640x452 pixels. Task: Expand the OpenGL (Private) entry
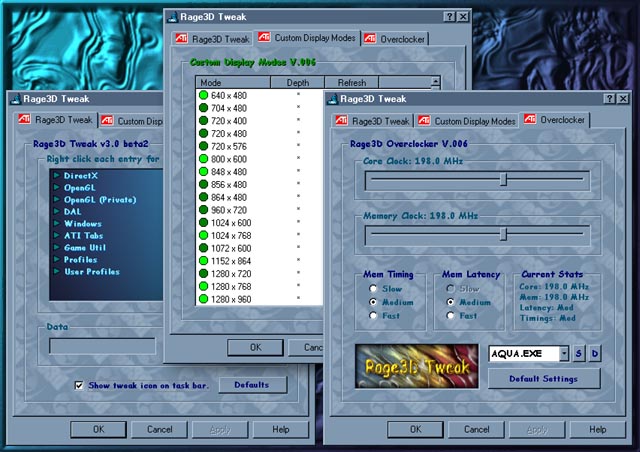point(57,200)
